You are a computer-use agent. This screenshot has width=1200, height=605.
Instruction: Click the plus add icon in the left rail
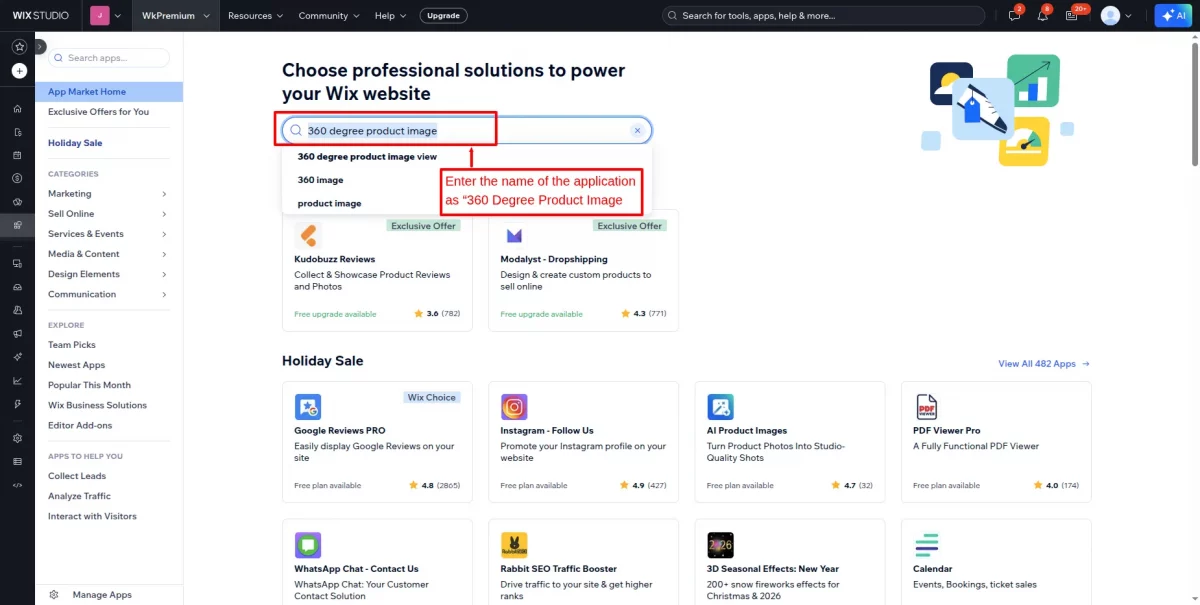pyautogui.click(x=19, y=71)
